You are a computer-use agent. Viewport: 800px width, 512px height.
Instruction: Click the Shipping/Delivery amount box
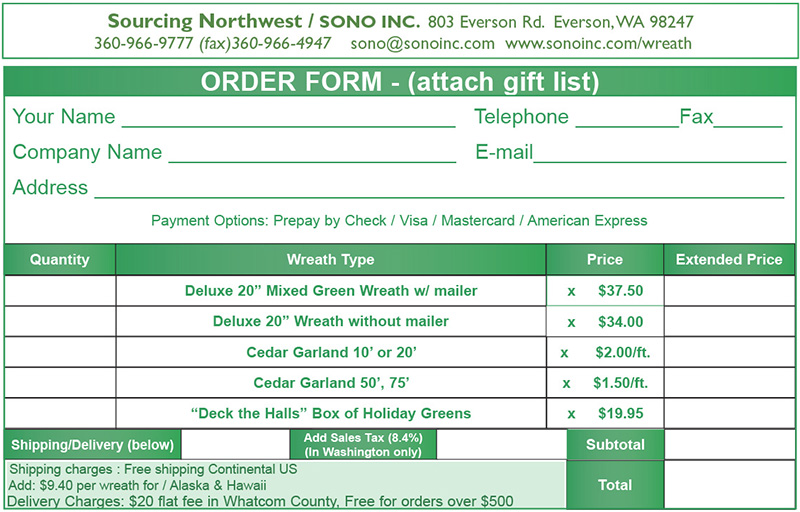pos(235,444)
